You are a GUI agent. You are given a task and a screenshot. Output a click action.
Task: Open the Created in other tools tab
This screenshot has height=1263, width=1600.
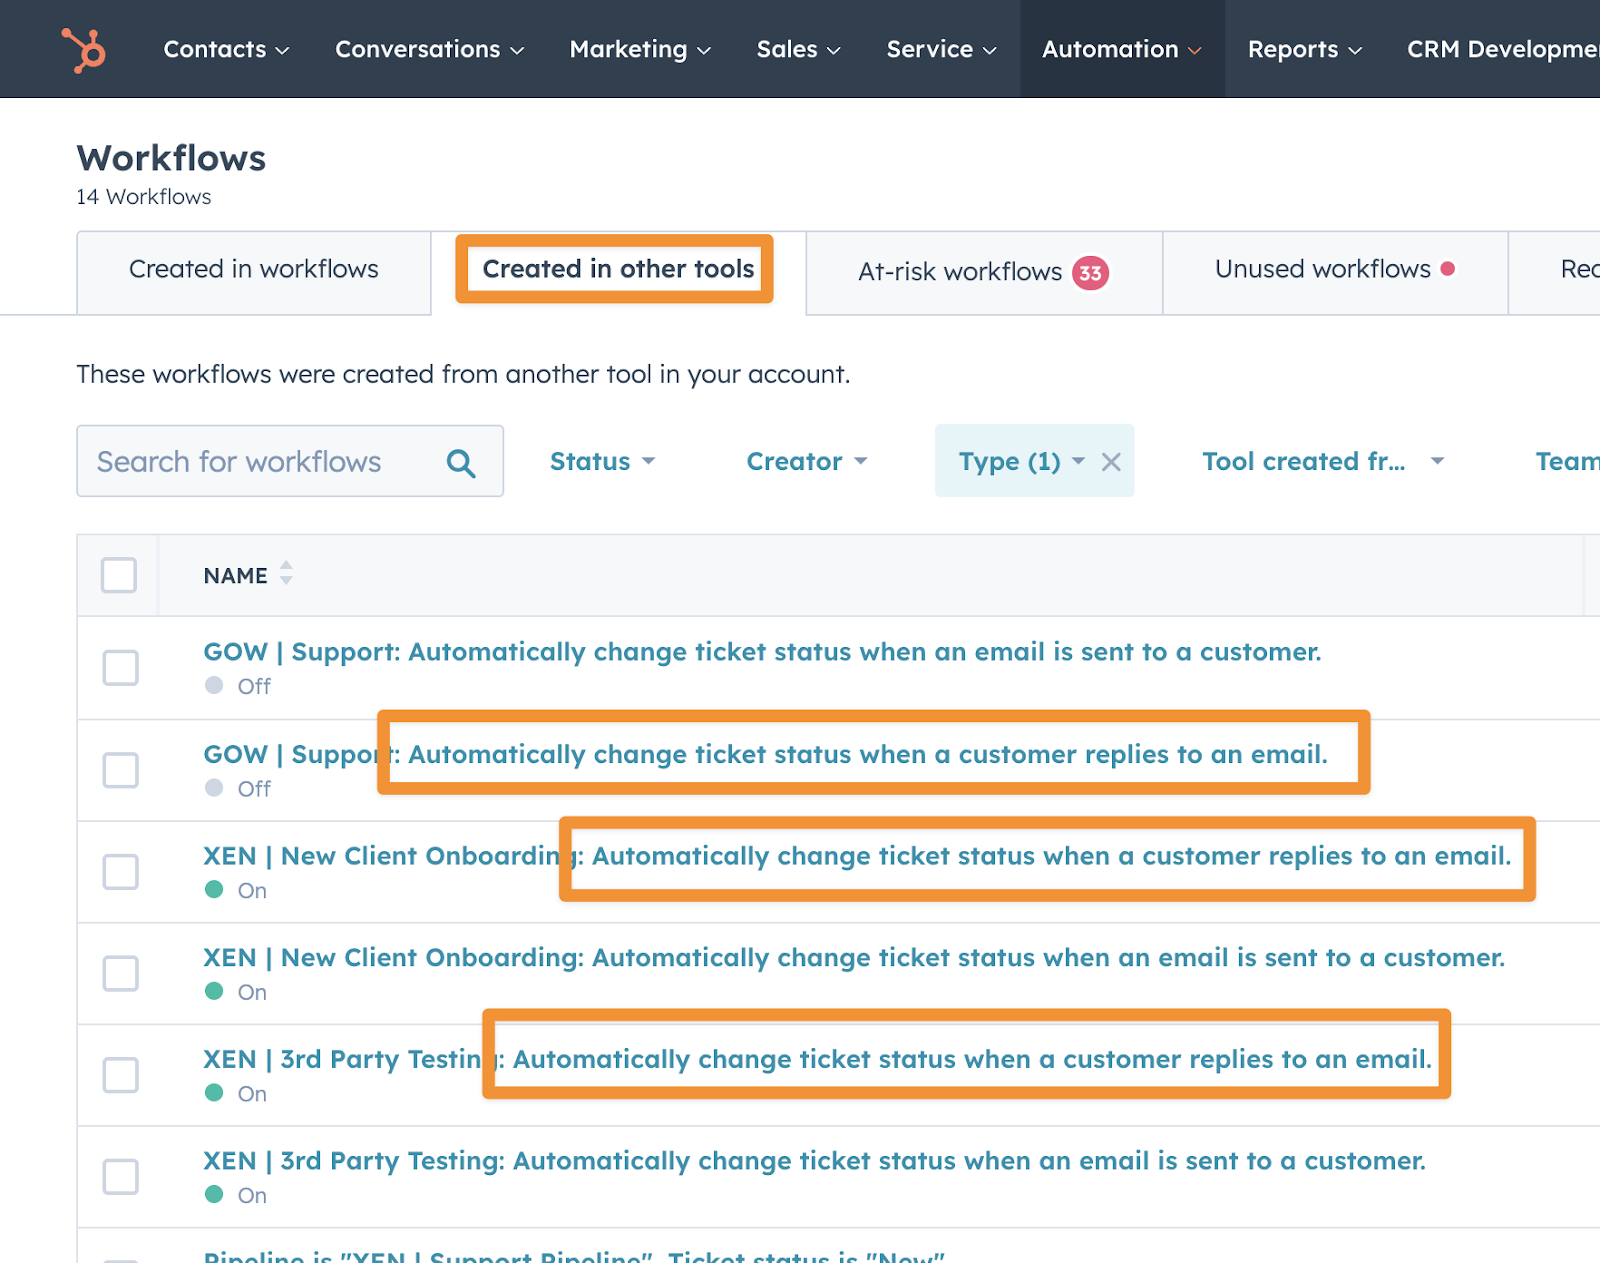617,270
